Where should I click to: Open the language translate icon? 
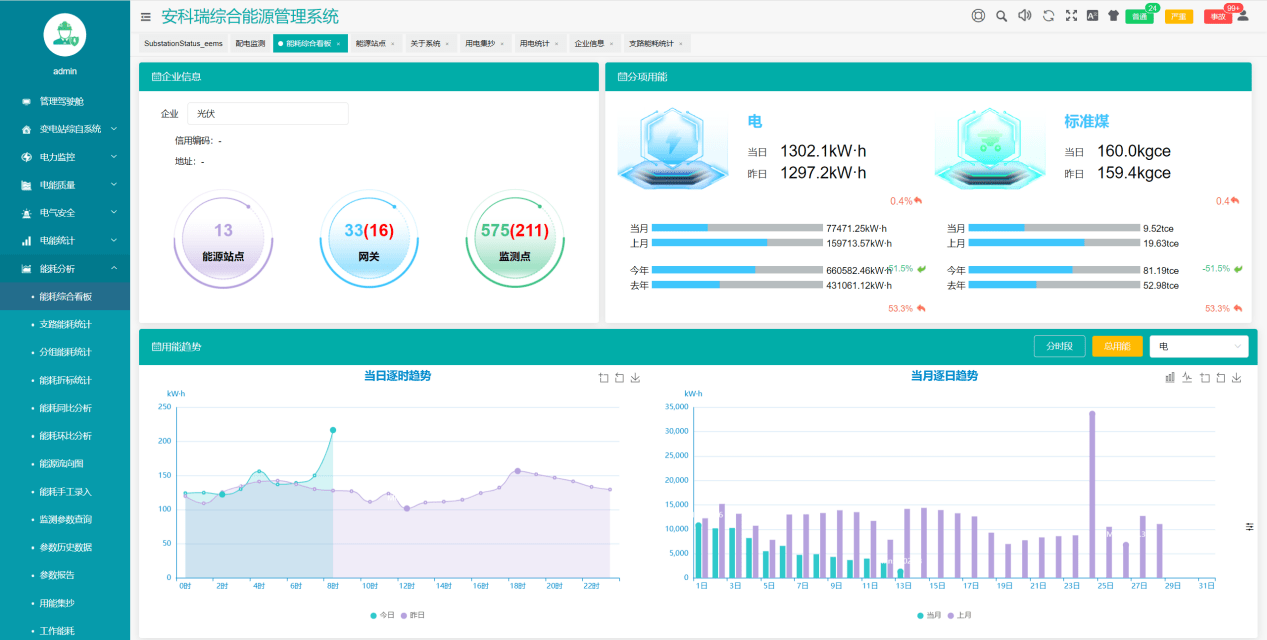click(1092, 16)
